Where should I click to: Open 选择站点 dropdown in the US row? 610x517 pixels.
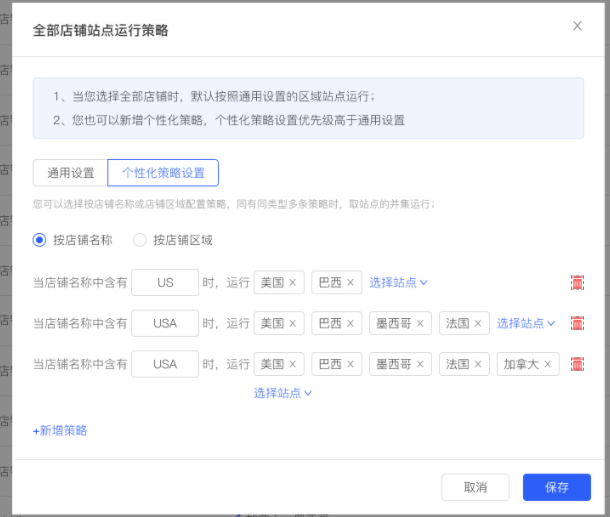pos(398,282)
